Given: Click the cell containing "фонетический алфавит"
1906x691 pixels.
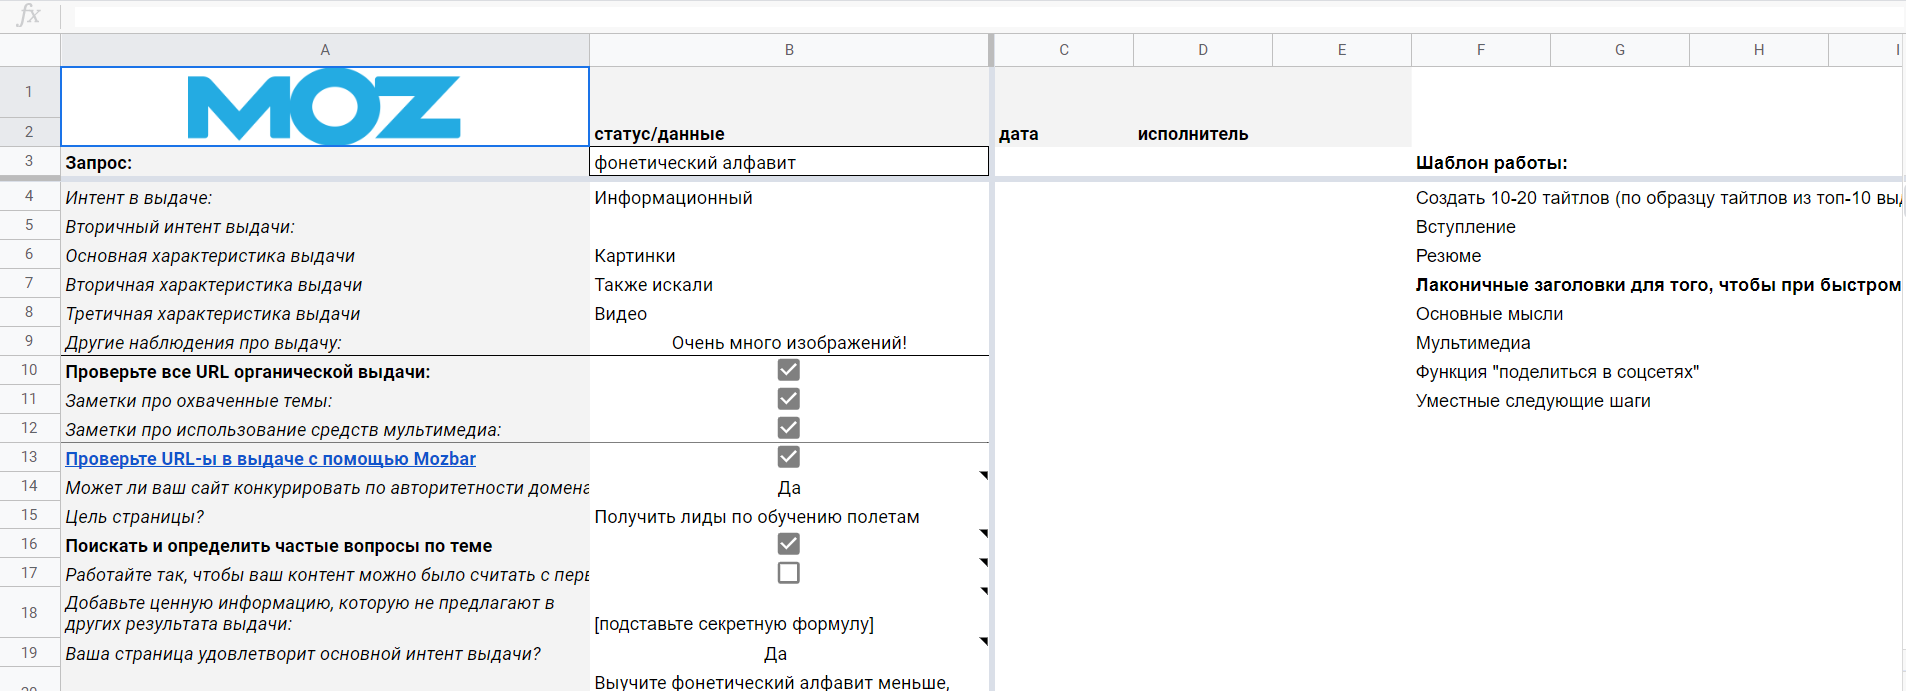Looking at the screenshot, I should point(789,162).
